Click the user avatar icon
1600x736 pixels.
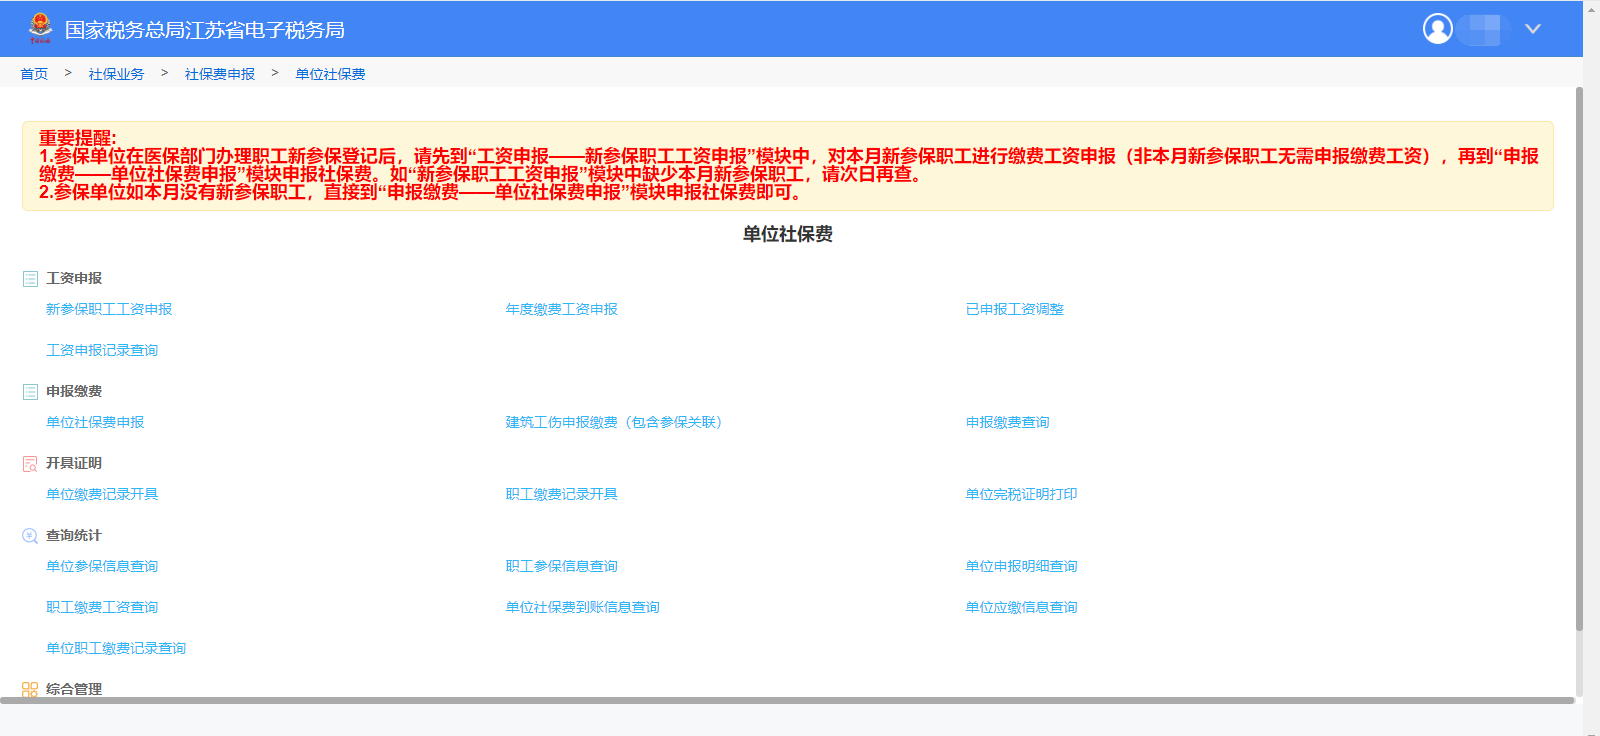[1437, 29]
